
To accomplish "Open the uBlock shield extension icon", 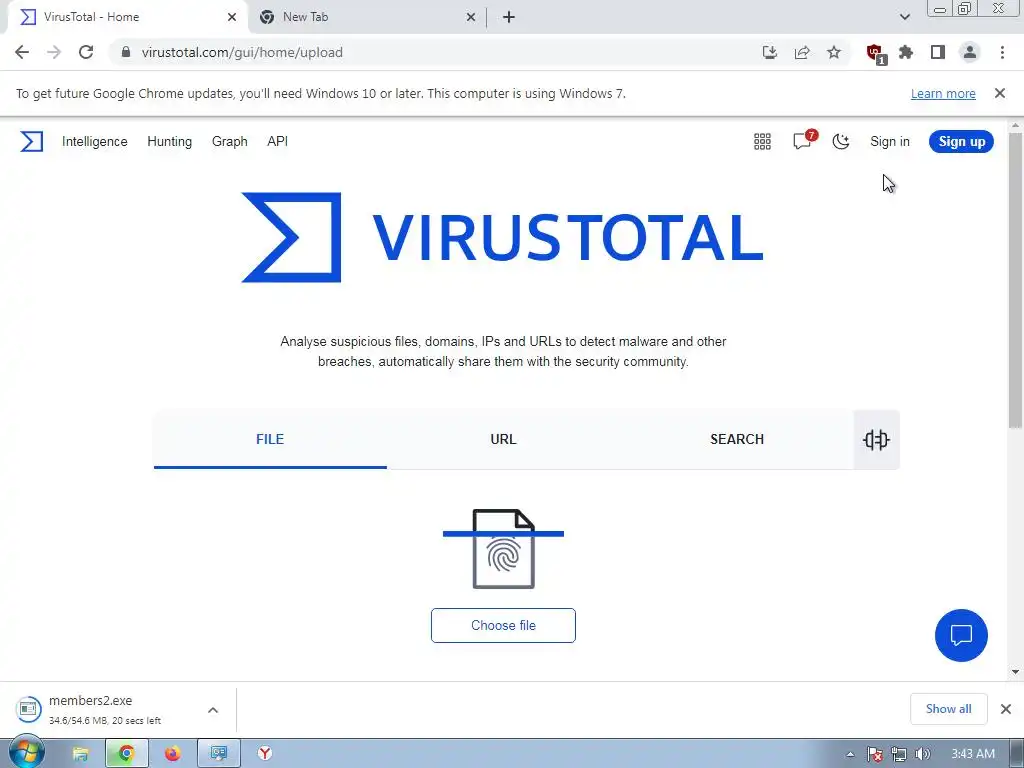I will pos(876,54).
